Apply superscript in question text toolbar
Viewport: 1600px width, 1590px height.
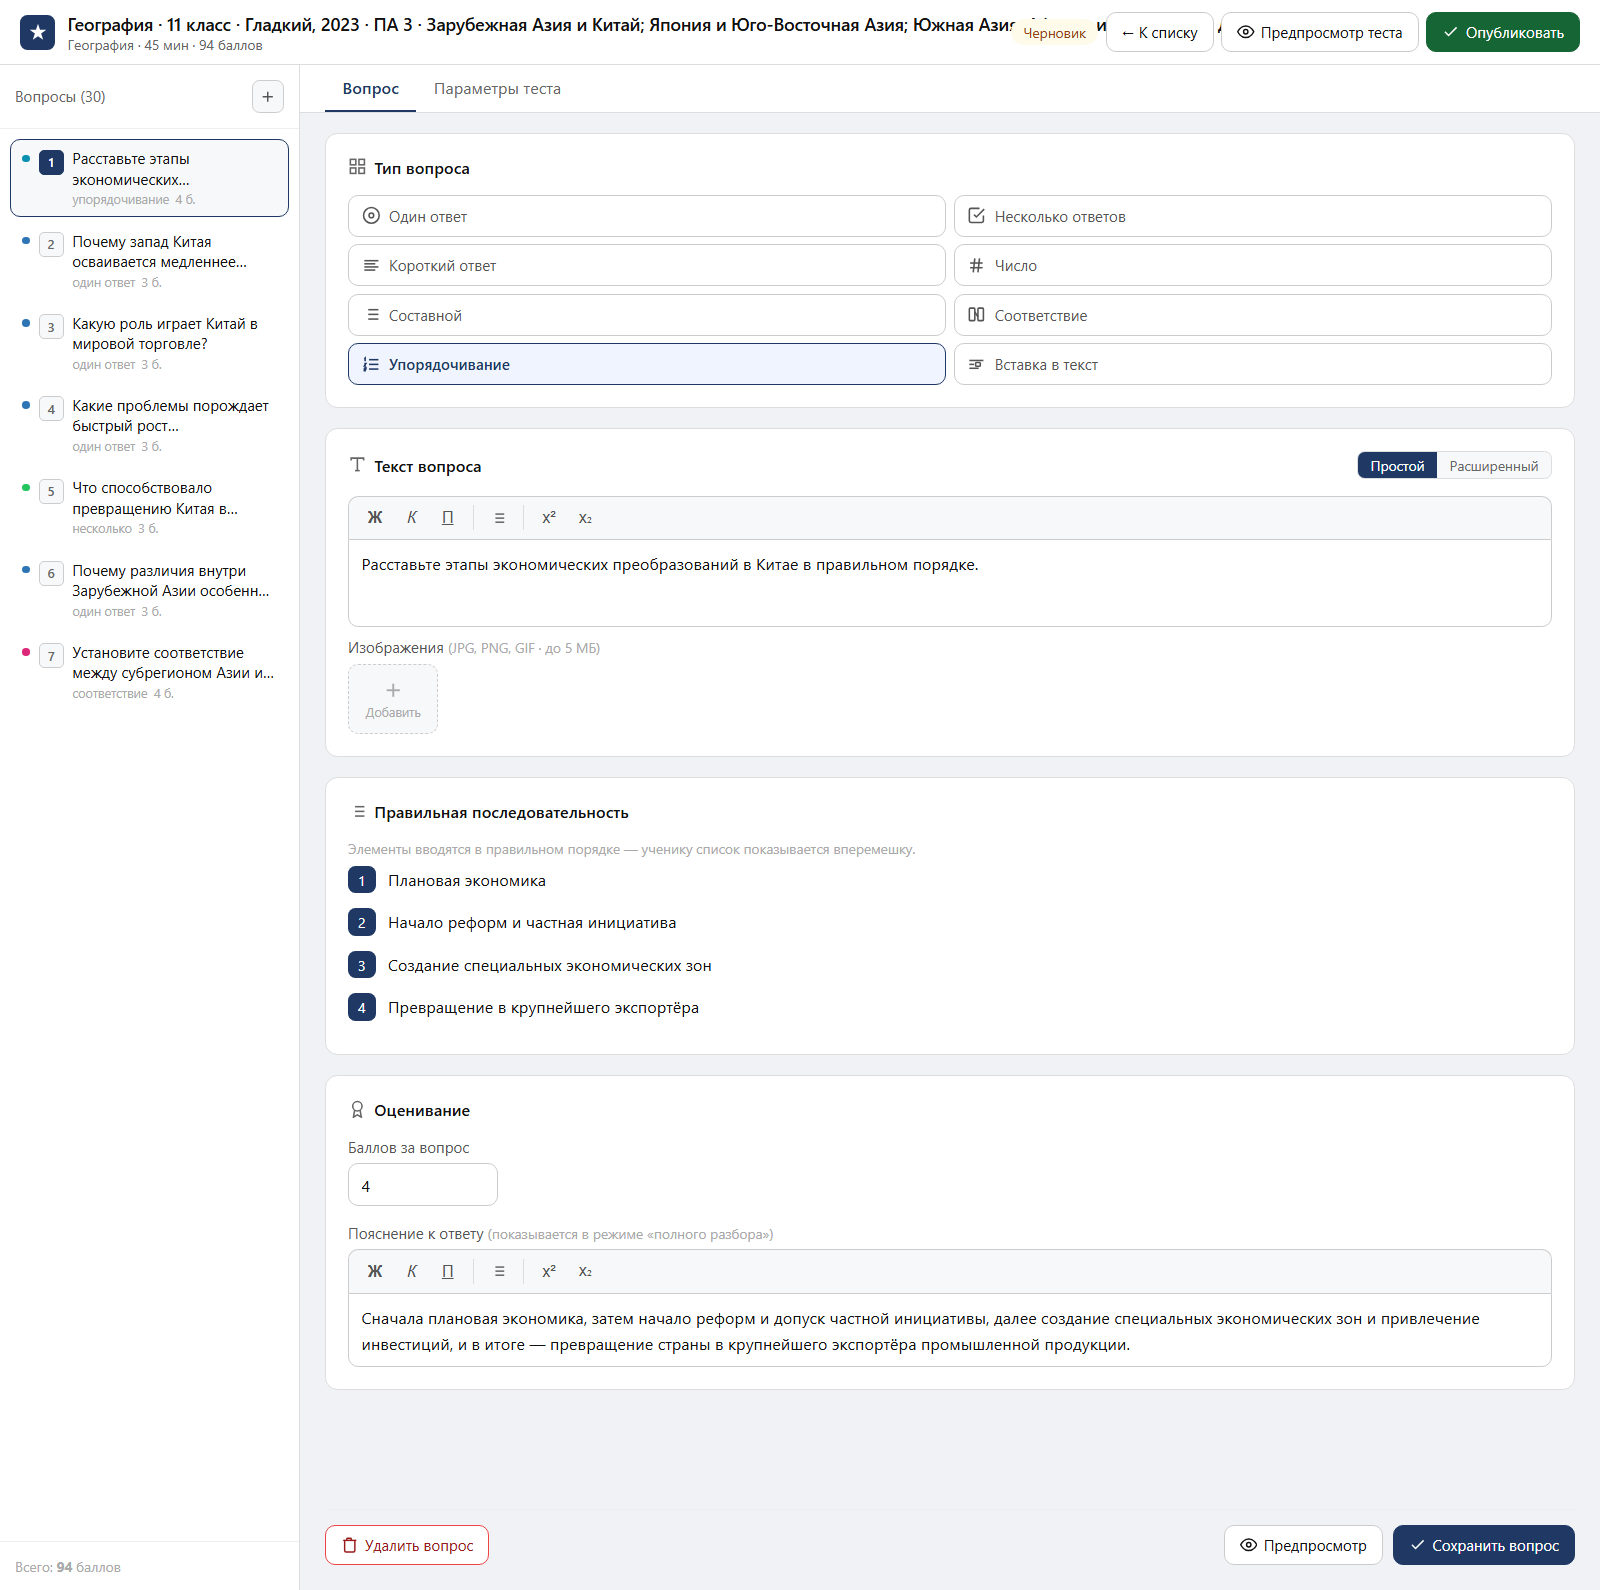point(549,518)
